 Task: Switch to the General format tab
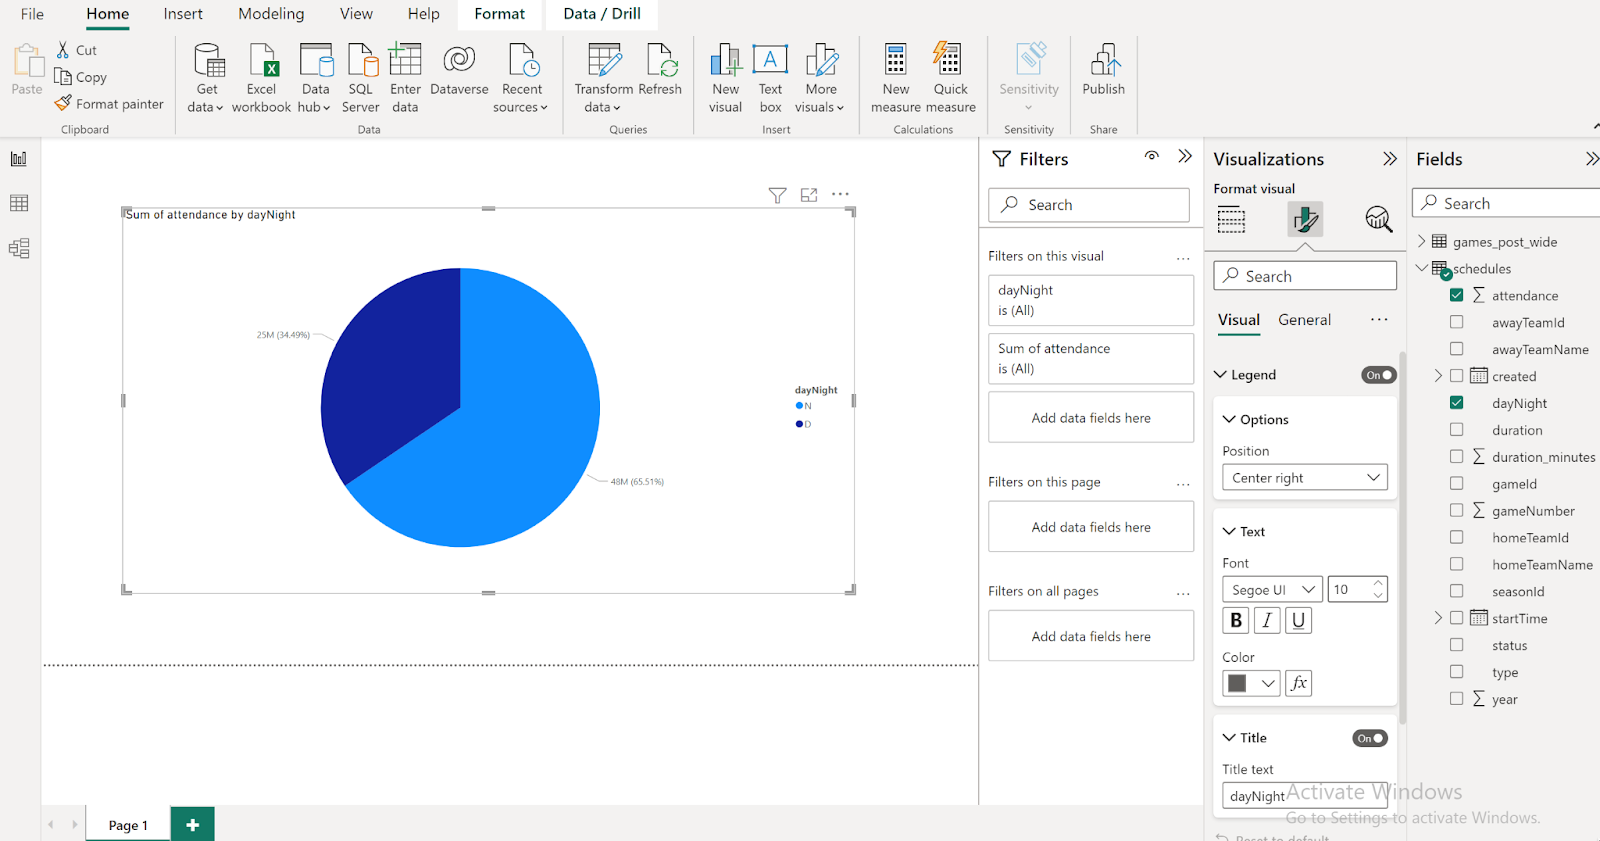pos(1304,320)
